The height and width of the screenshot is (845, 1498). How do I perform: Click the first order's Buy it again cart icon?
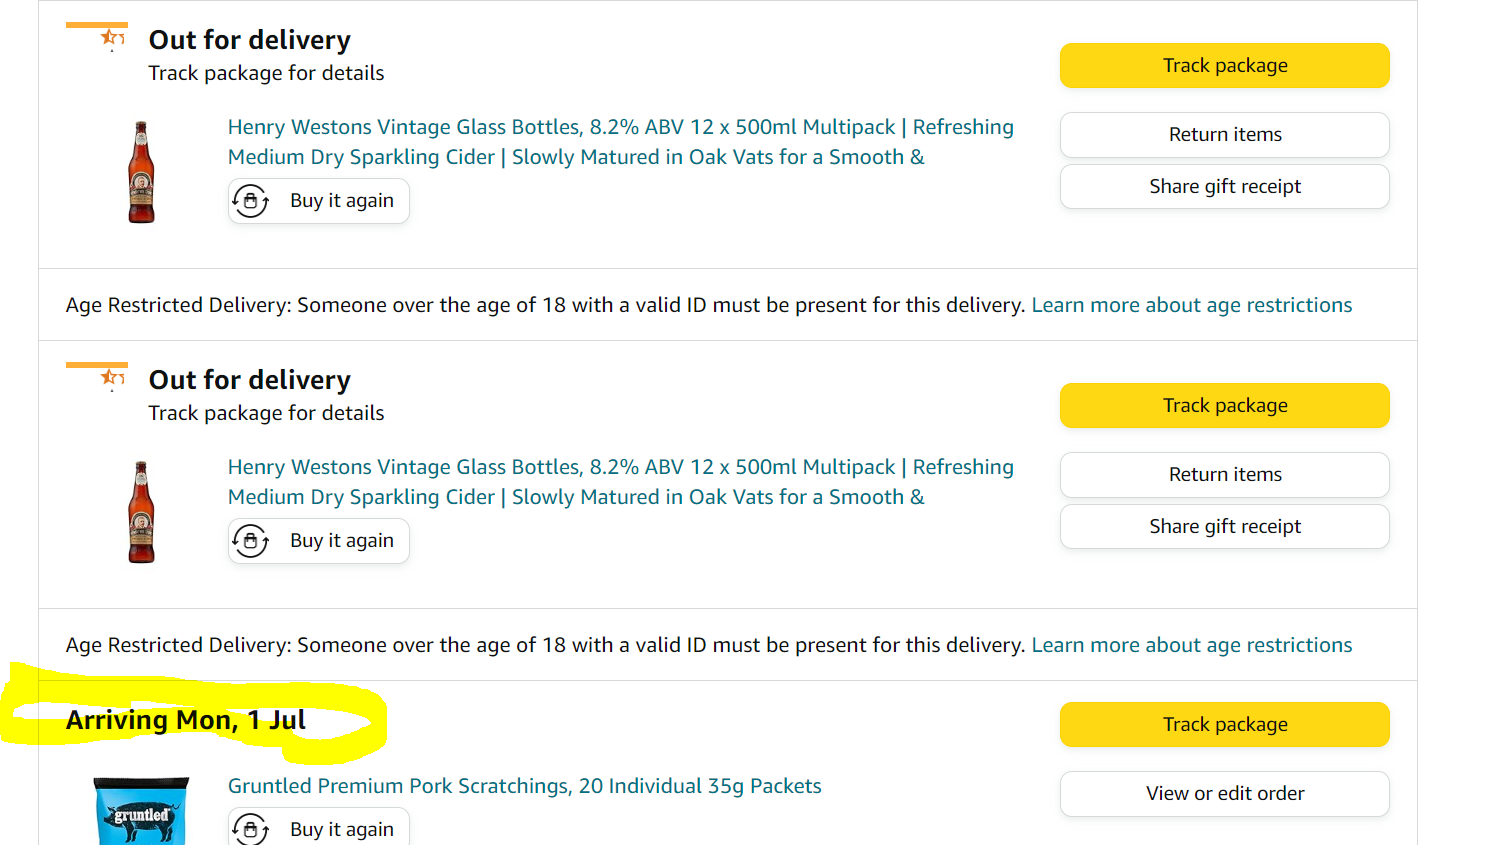point(251,201)
